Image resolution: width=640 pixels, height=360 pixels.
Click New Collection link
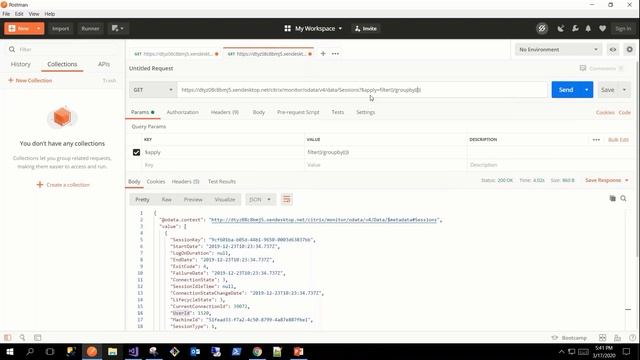coord(30,80)
